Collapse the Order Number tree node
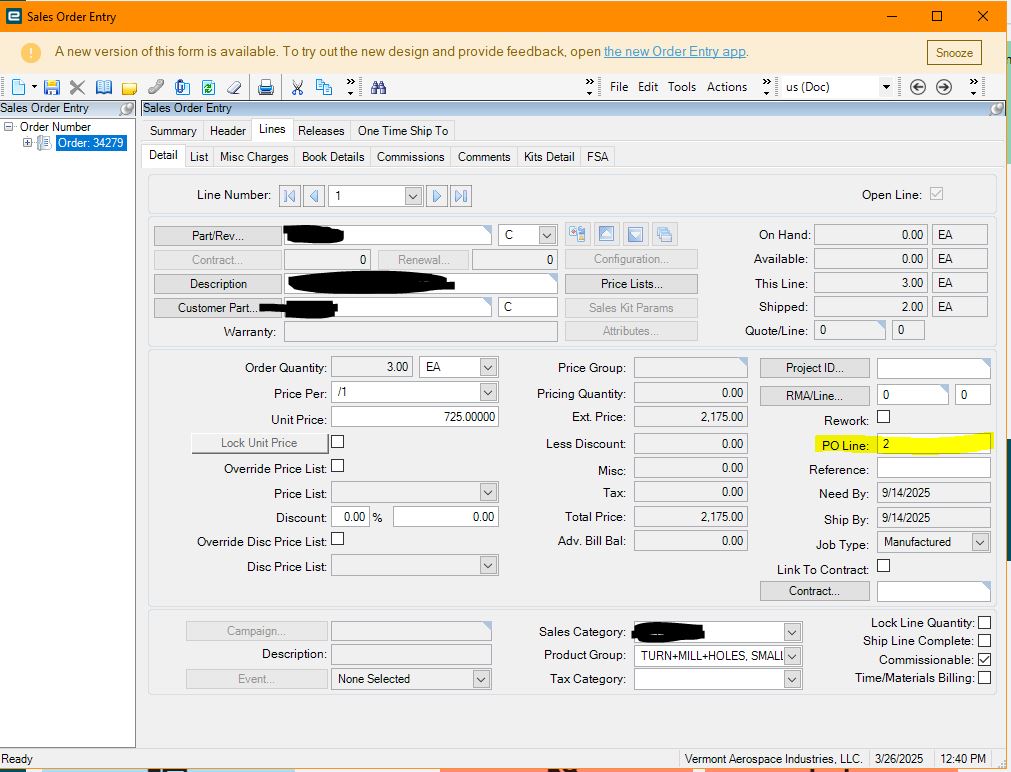1011x772 pixels. 8,126
